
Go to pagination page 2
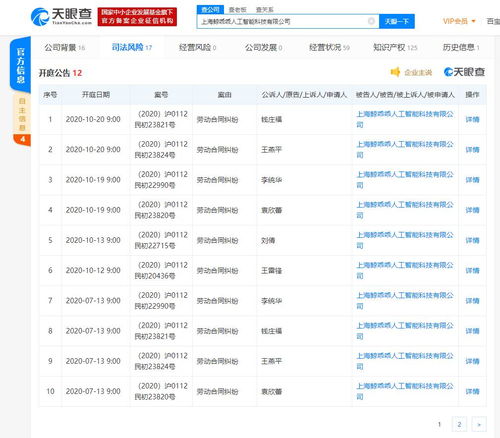(459, 424)
